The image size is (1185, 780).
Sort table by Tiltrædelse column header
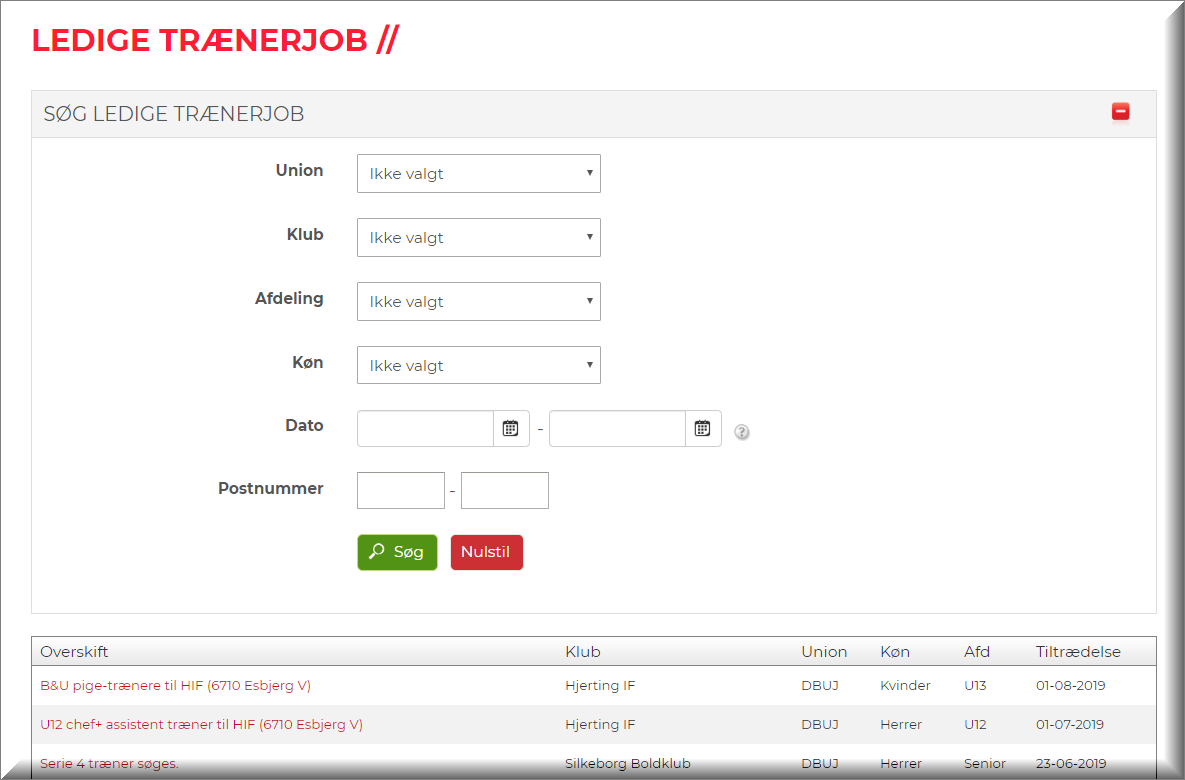[1078, 652]
